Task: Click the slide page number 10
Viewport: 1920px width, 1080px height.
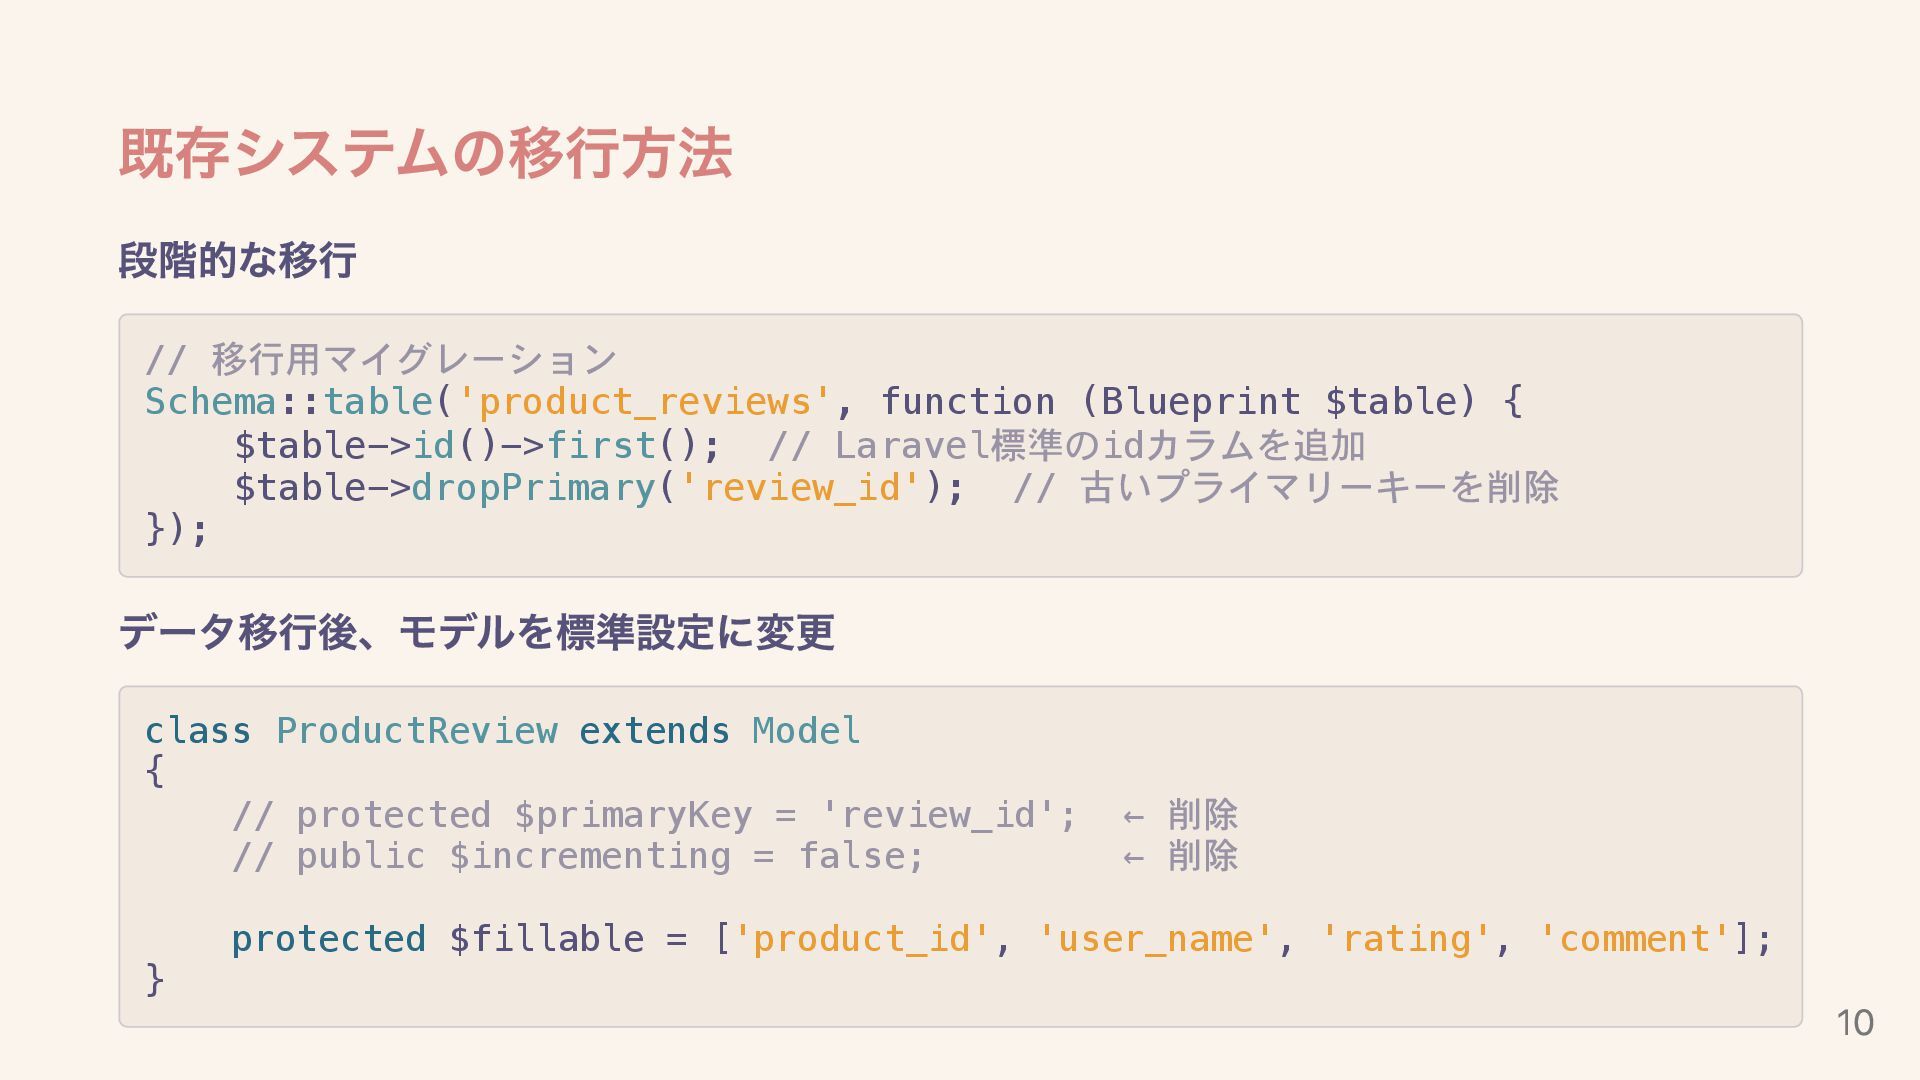Action: (x=1854, y=1023)
